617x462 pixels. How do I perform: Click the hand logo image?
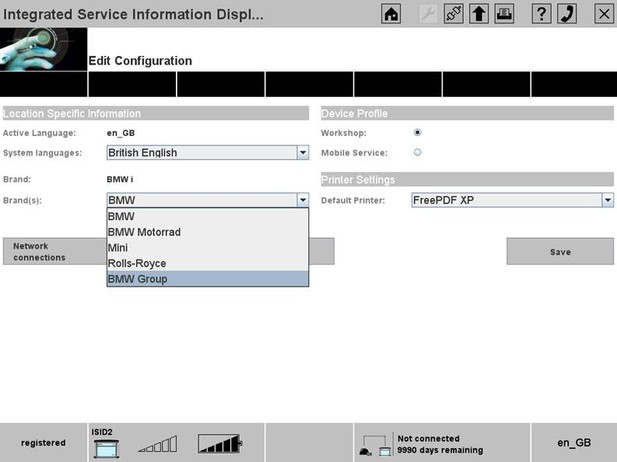pos(43,49)
